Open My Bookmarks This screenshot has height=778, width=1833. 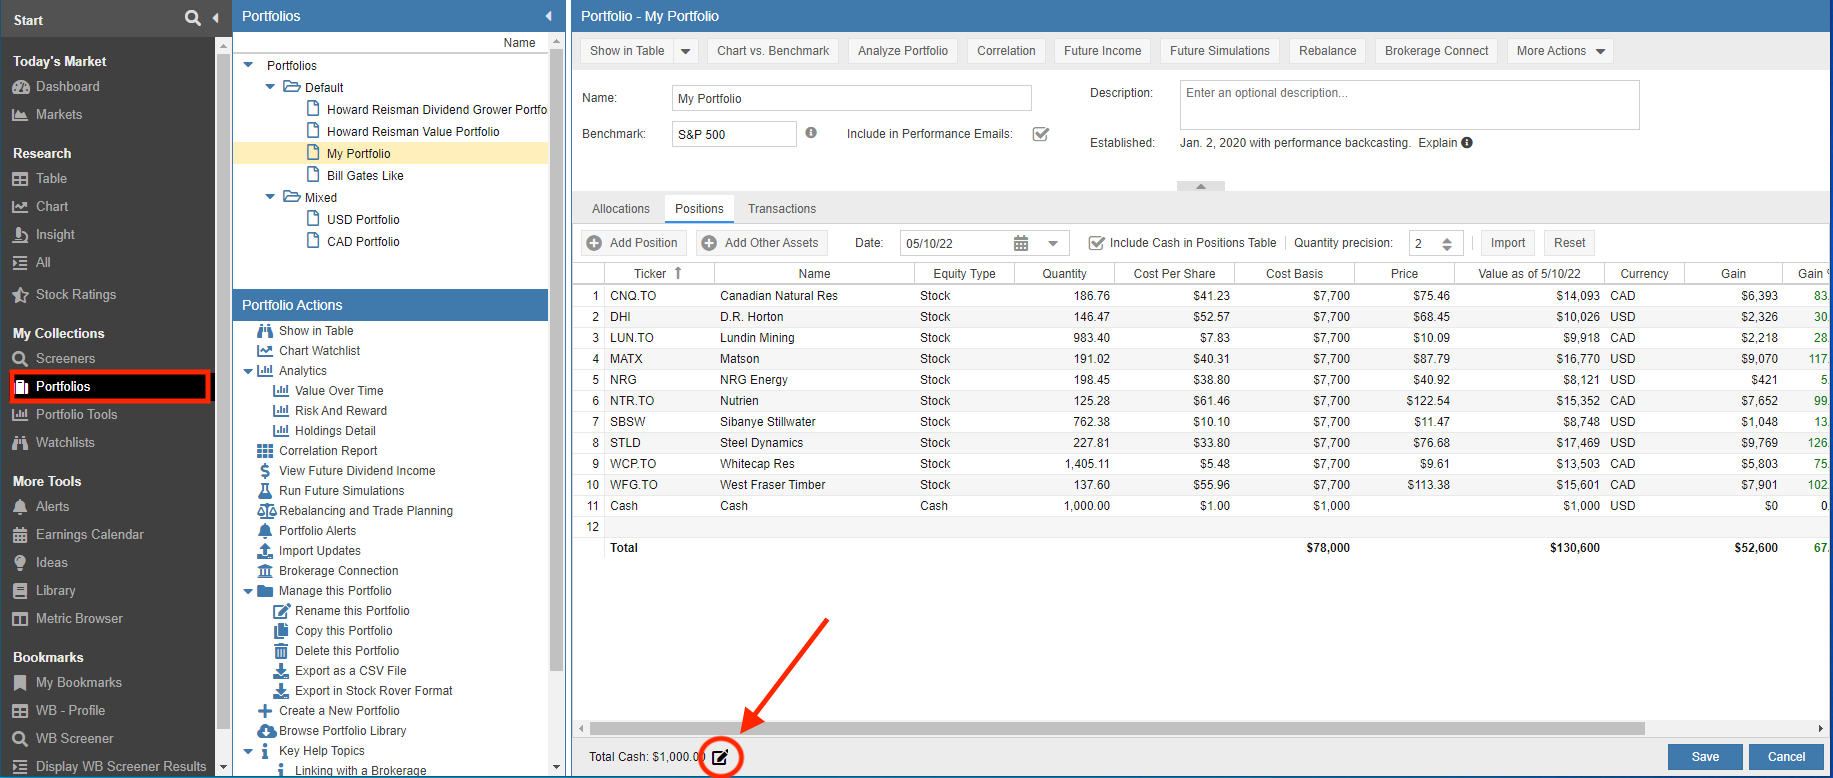tap(67, 683)
